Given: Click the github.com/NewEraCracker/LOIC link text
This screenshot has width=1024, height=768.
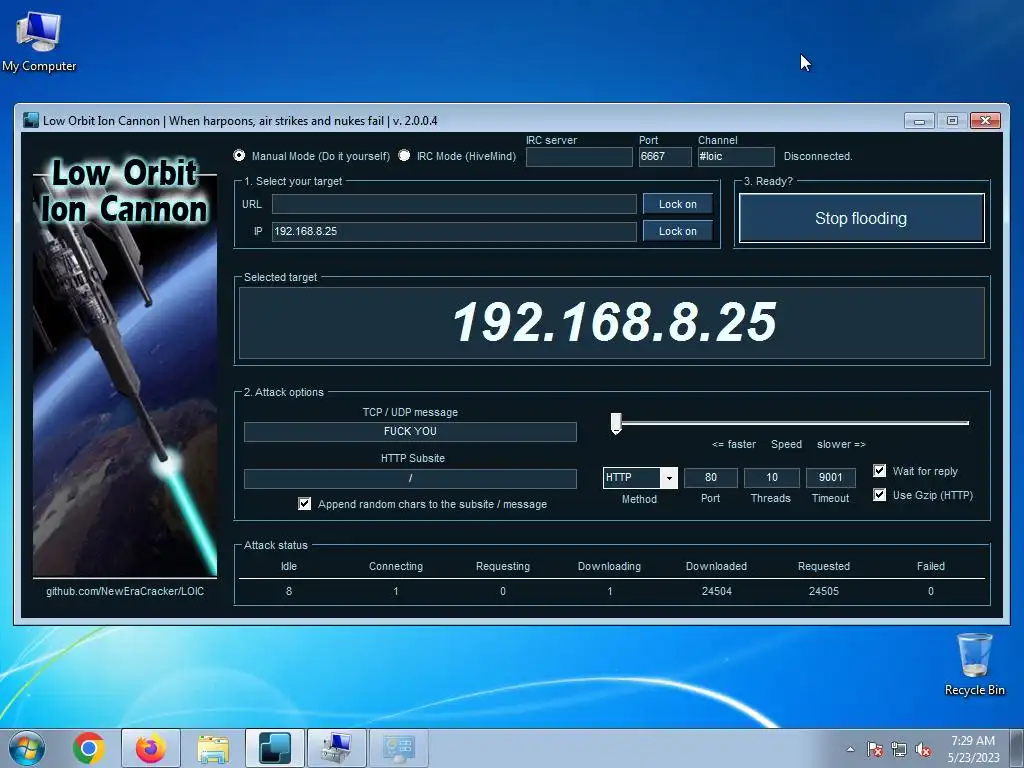Looking at the screenshot, I should (x=125, y=591).
